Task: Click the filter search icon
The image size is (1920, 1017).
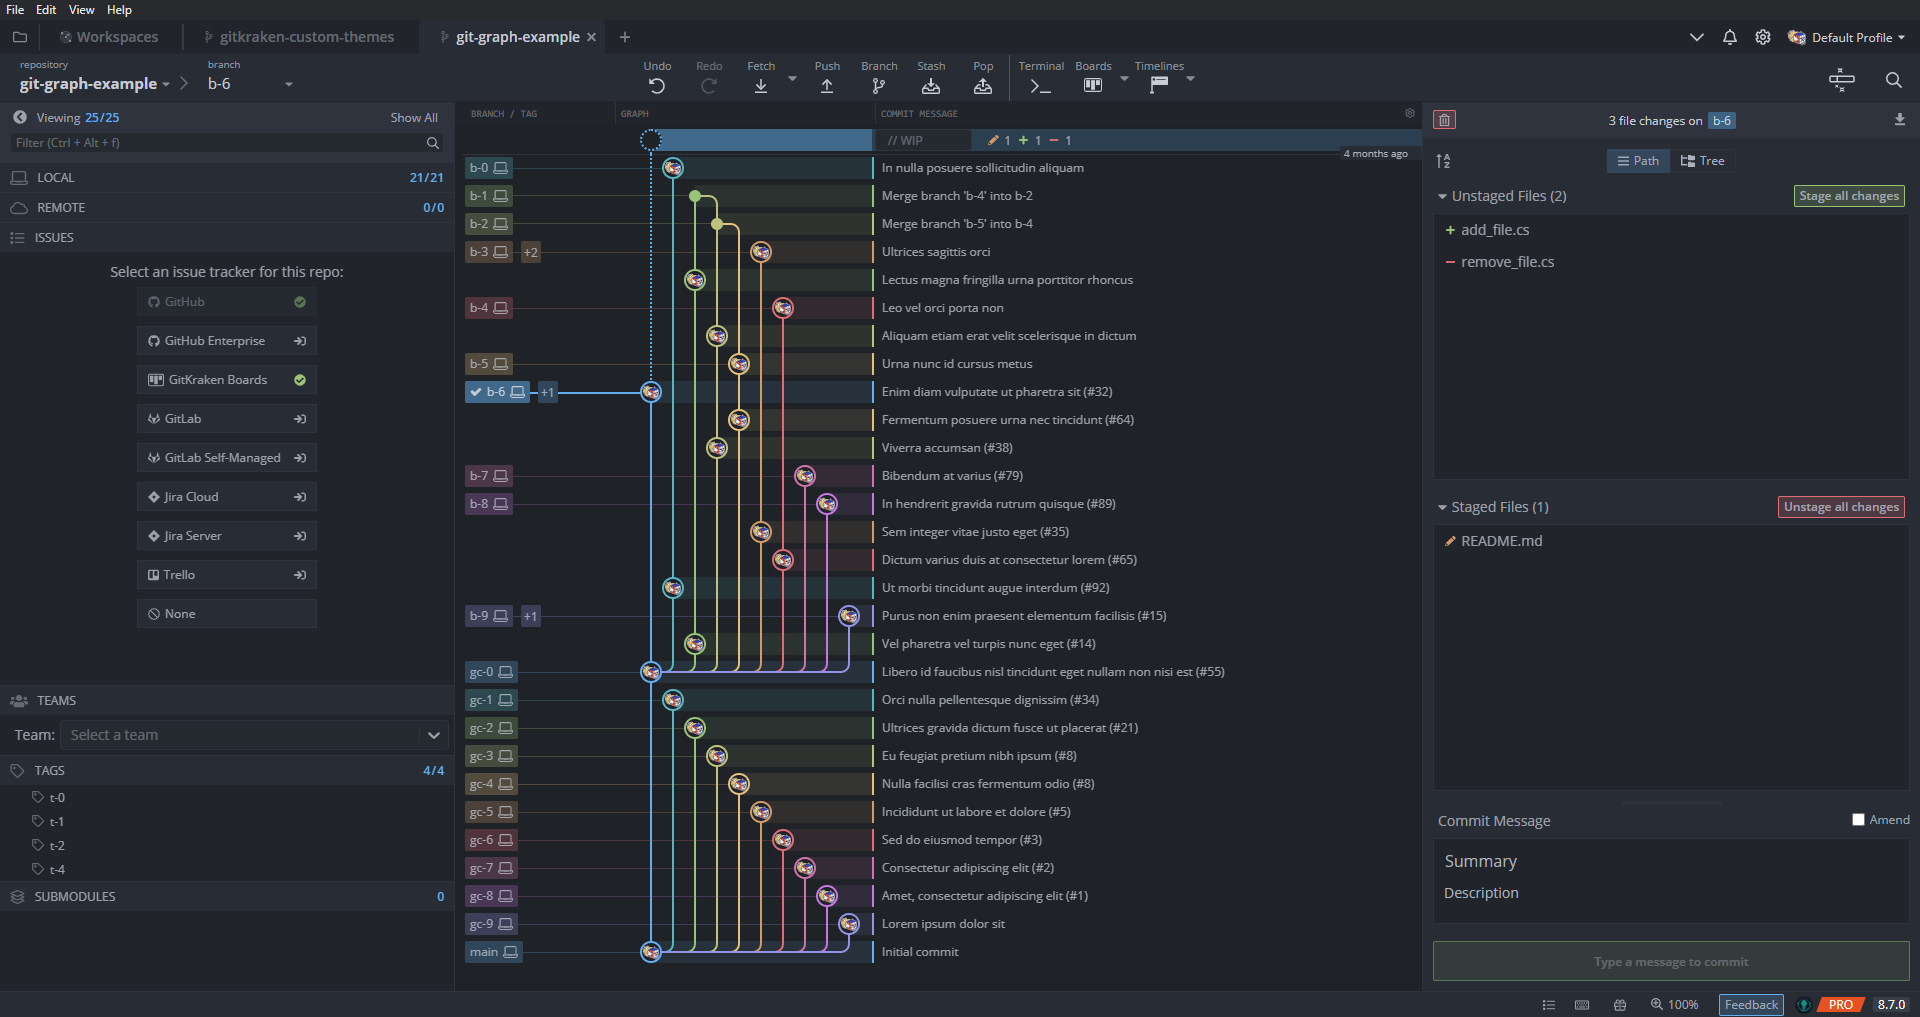Action: point(433,143)
